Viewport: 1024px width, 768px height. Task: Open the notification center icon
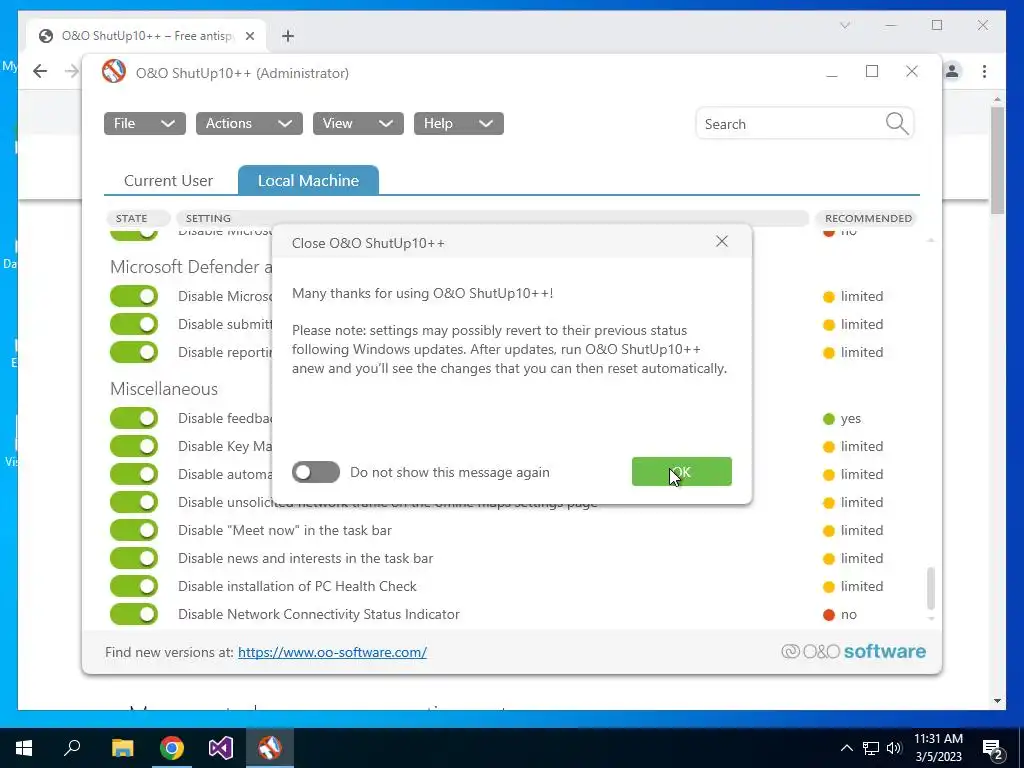[x=993, y=749]
